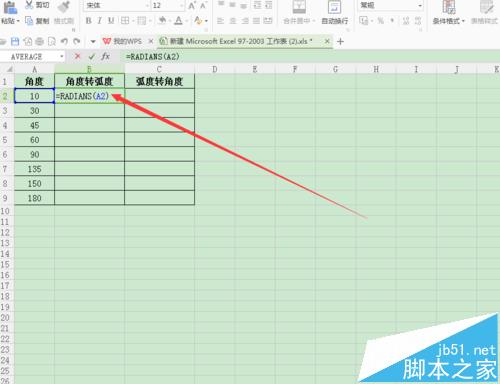Viewport: 500px width, 384px height.
Task: Click the redo arrow icon
Action: (x=77, y=41)
